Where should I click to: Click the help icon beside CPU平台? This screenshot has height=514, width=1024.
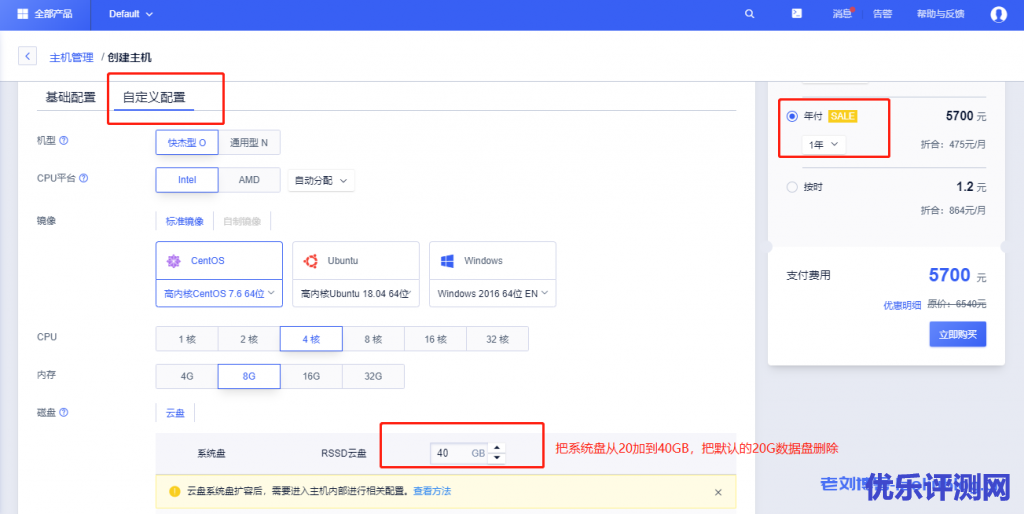pyautogui.click(x=84, y=178)
